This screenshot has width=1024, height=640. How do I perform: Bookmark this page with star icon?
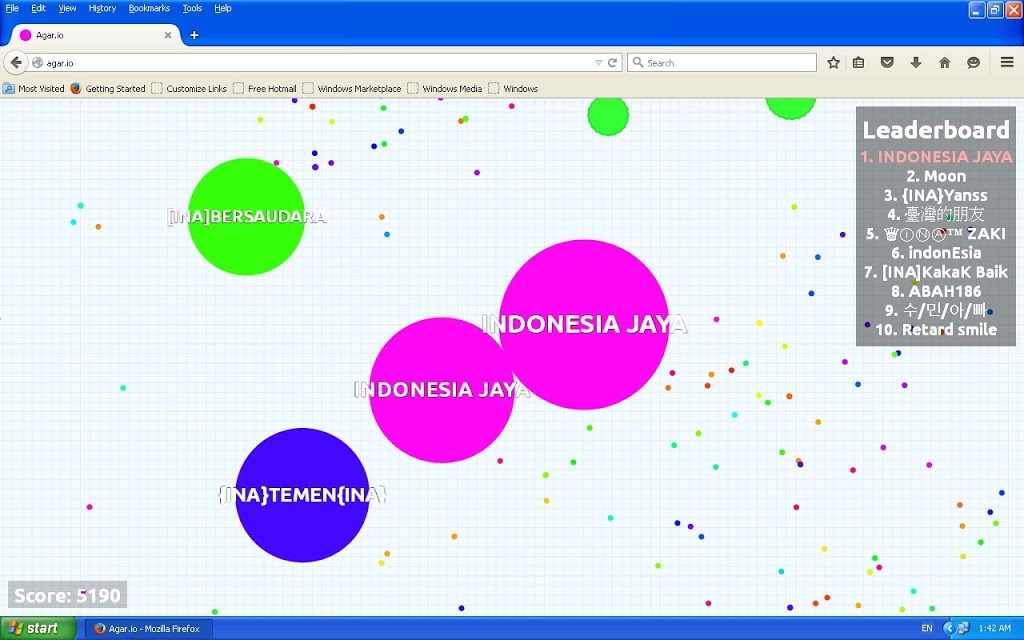833,63
